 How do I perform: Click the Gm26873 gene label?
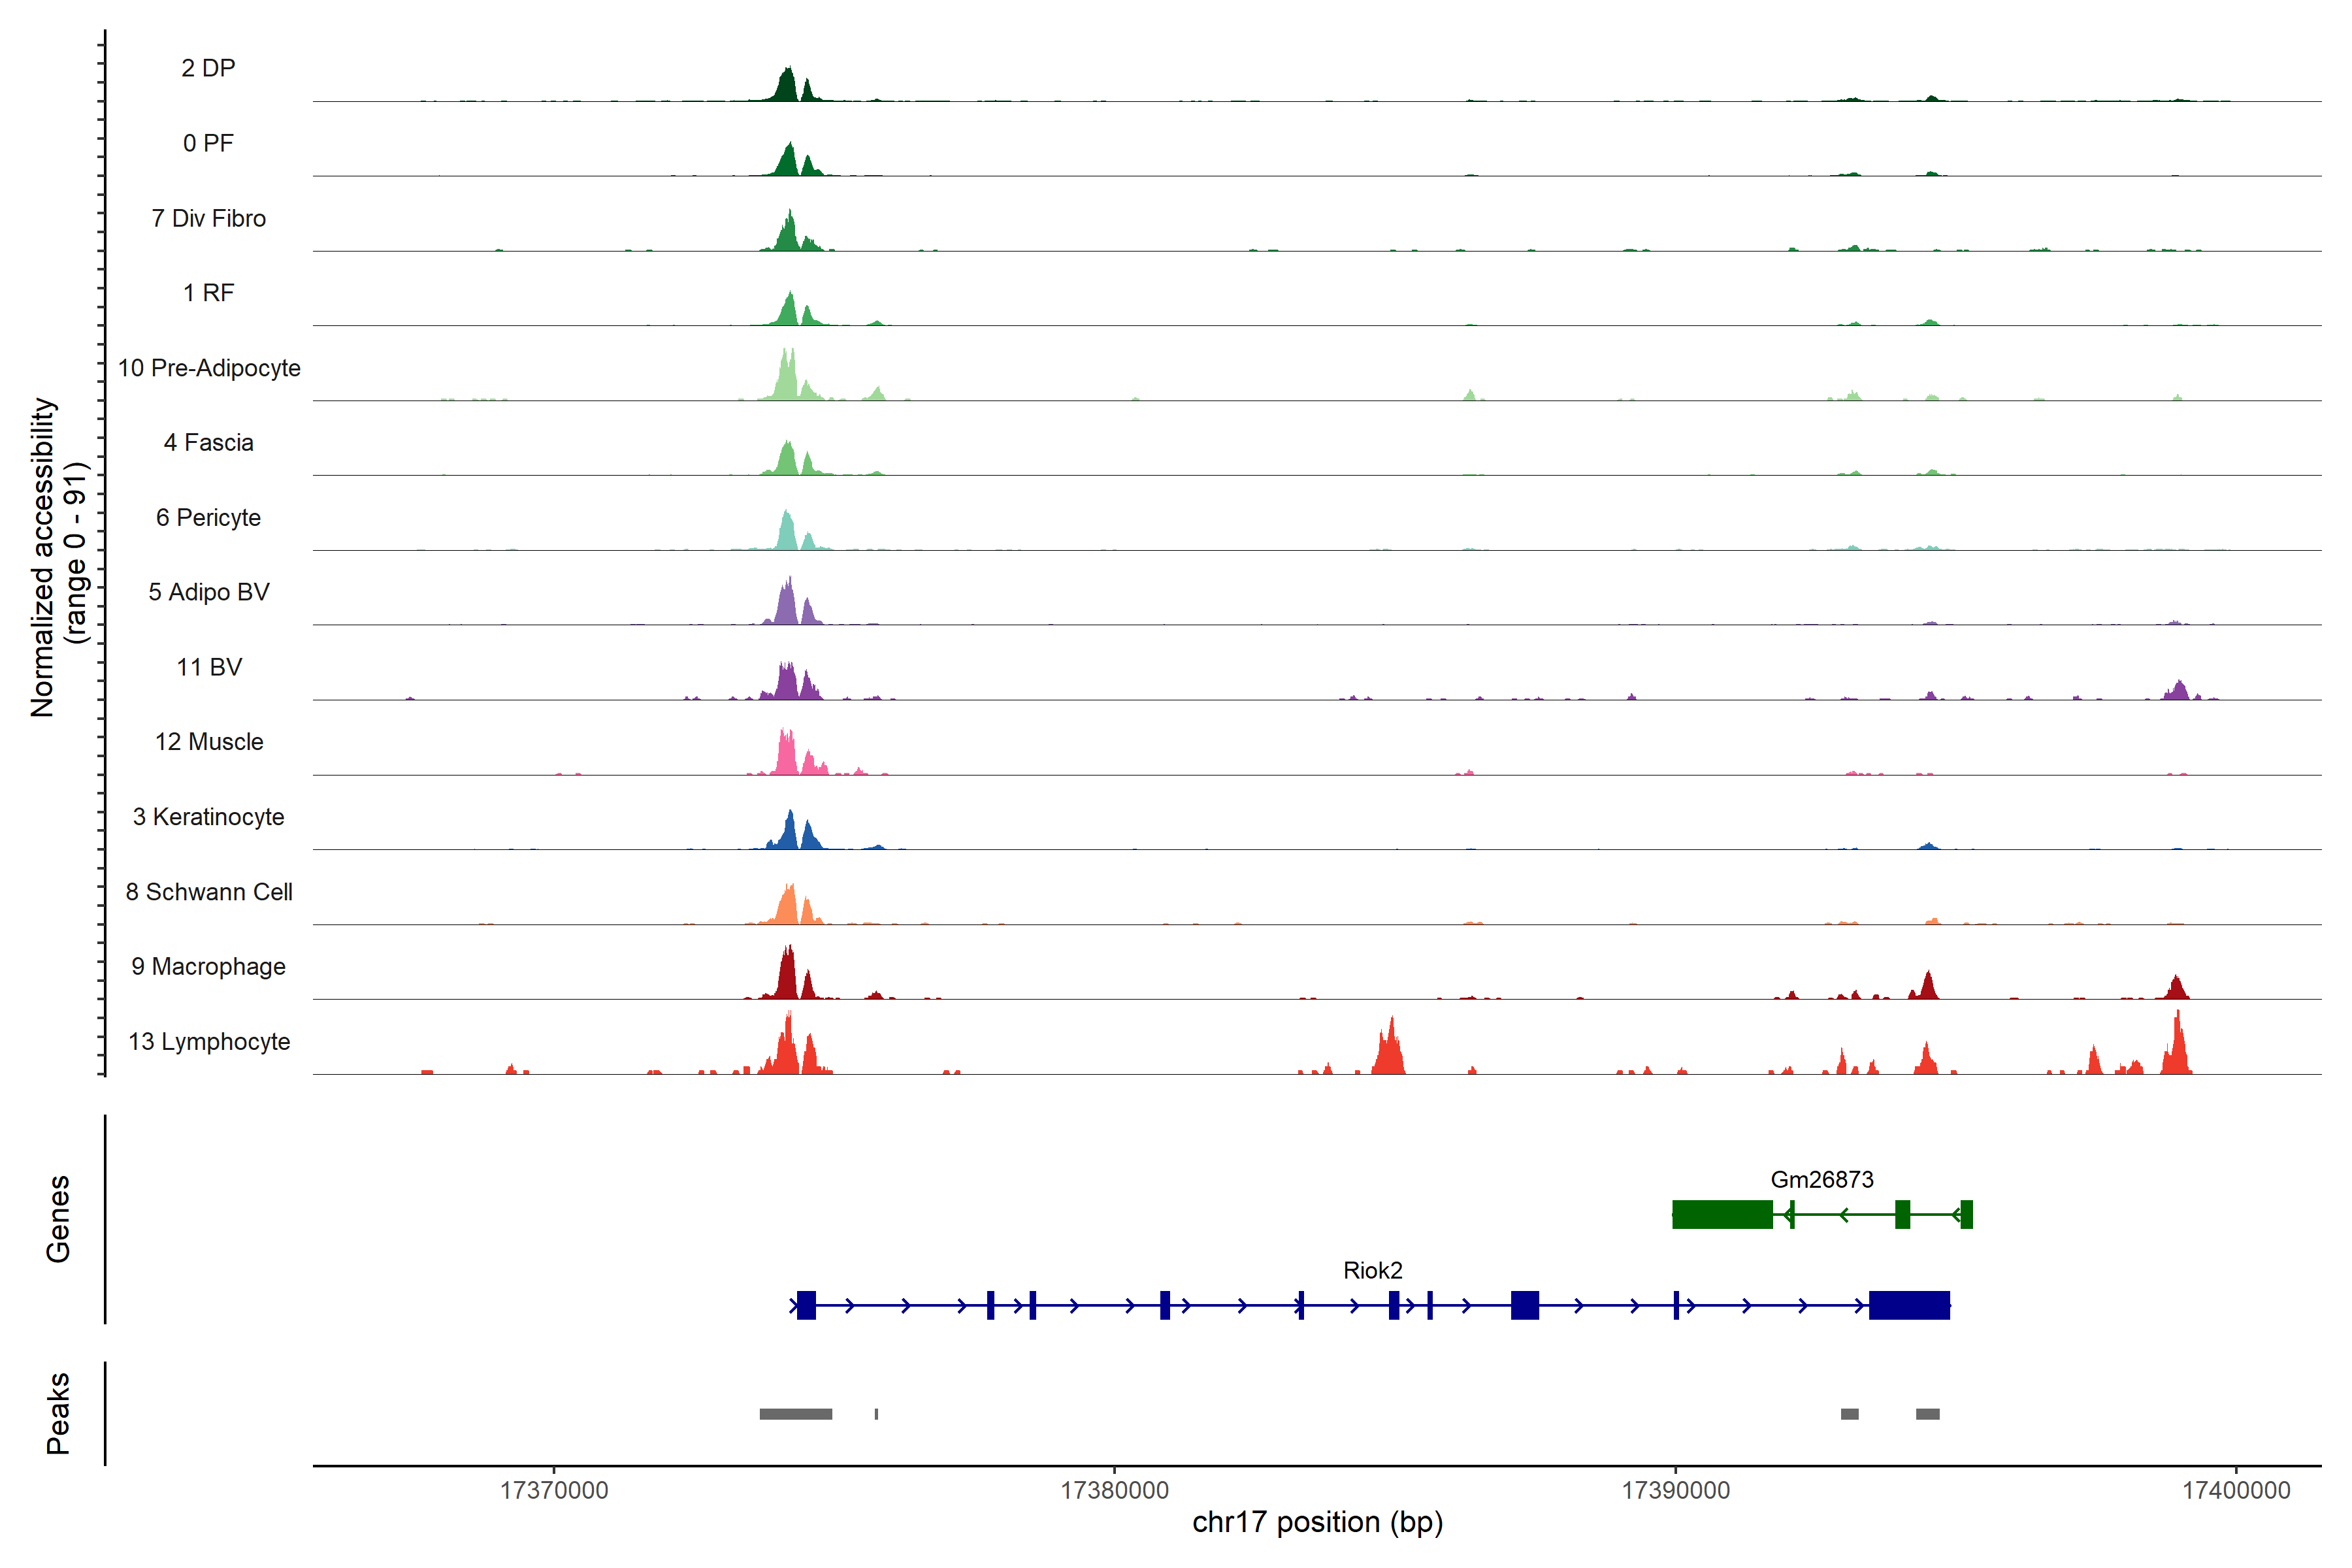[1821, 1179]
